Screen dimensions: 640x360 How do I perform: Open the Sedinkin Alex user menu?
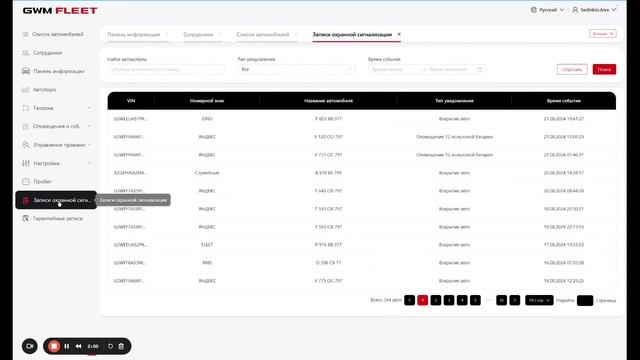coord(594,10)
